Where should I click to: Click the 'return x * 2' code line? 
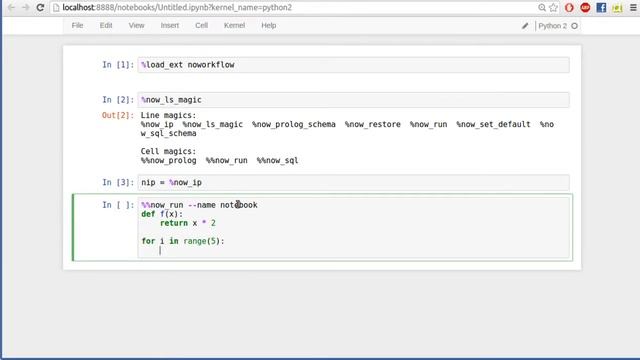point(188,223)
